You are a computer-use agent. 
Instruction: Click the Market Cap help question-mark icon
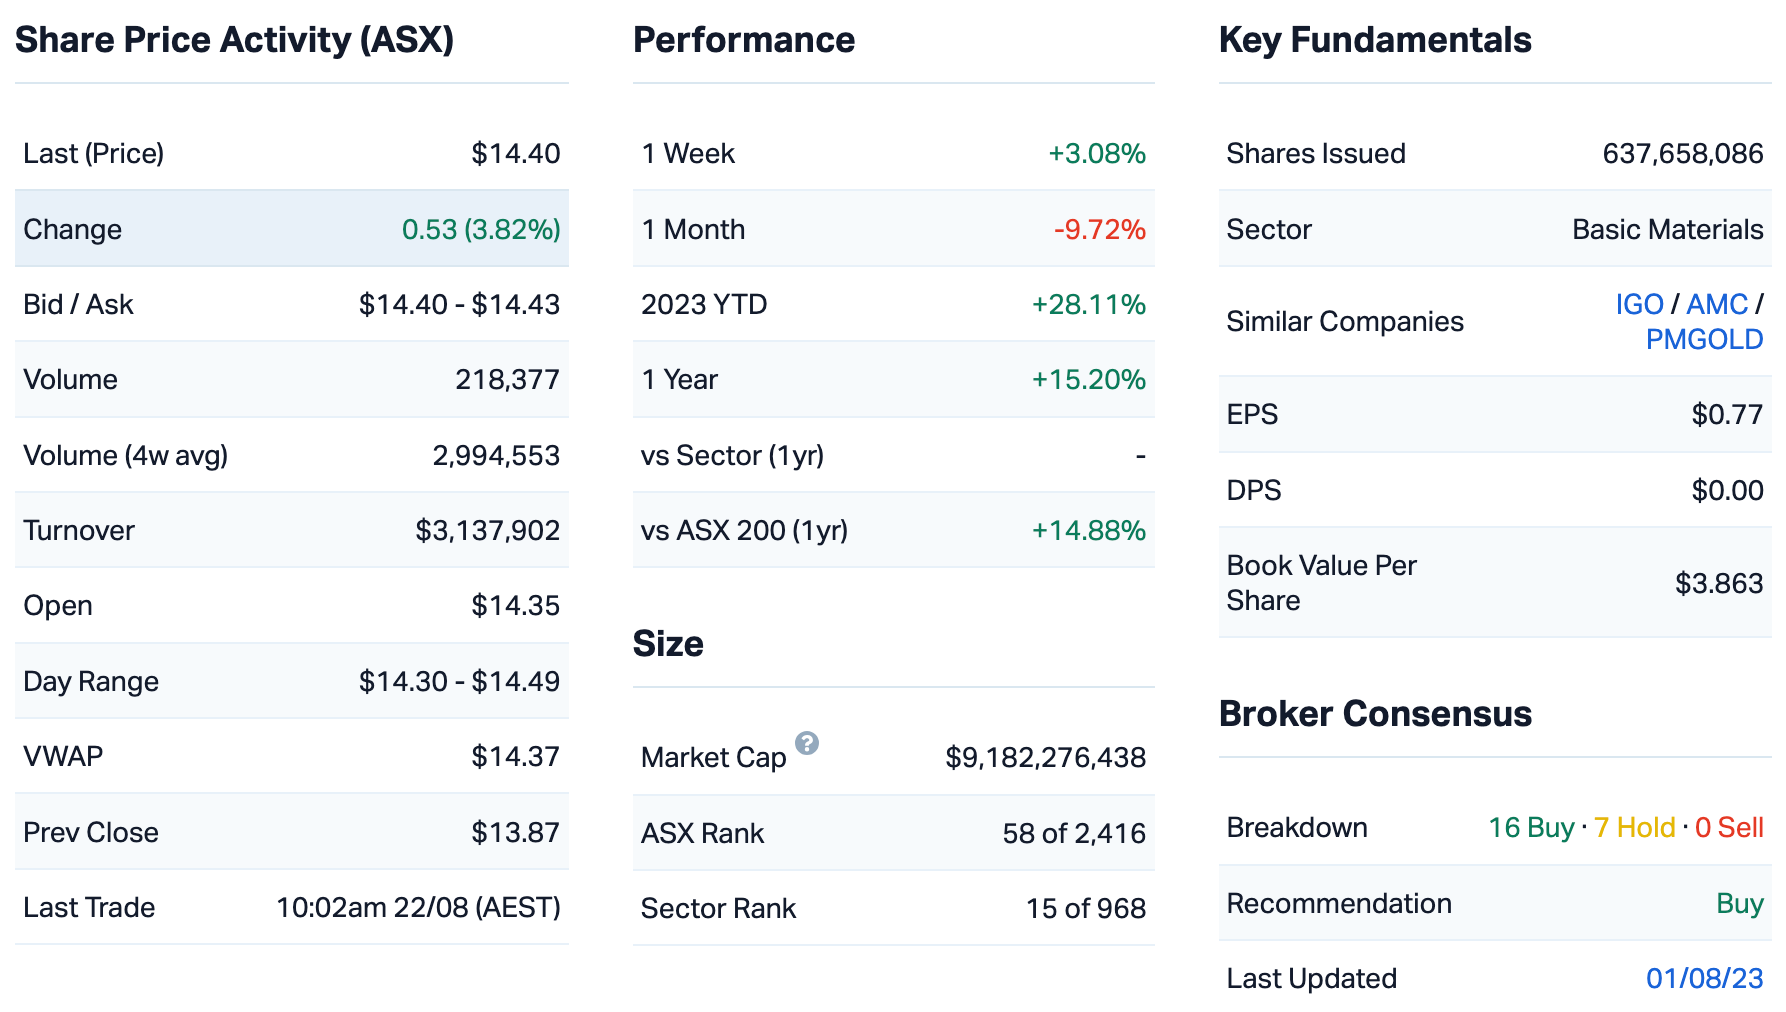click(807, 743)
